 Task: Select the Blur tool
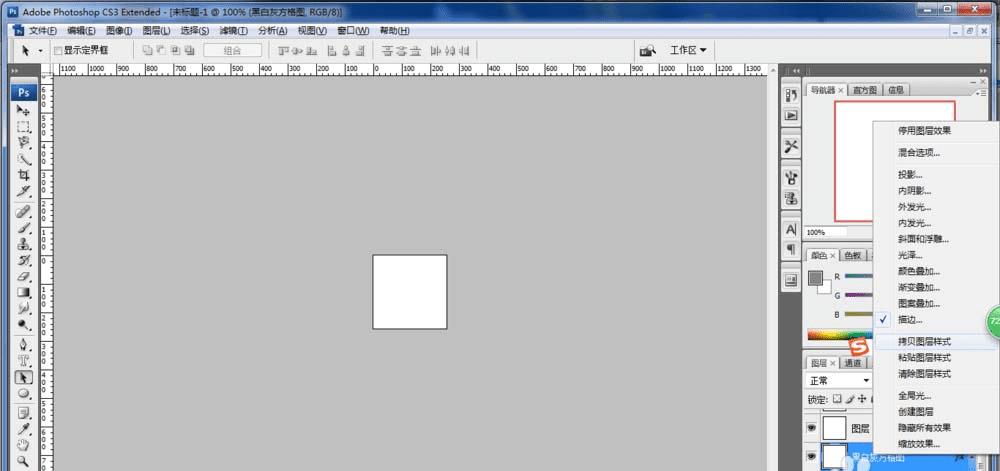click(24, 308)
